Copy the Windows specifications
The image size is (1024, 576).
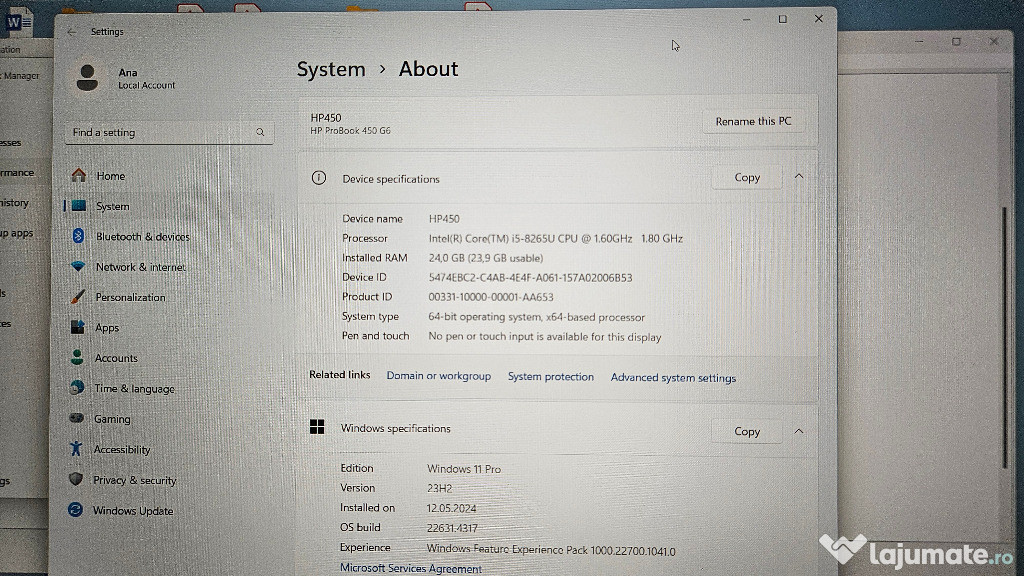tap(746, 431)
